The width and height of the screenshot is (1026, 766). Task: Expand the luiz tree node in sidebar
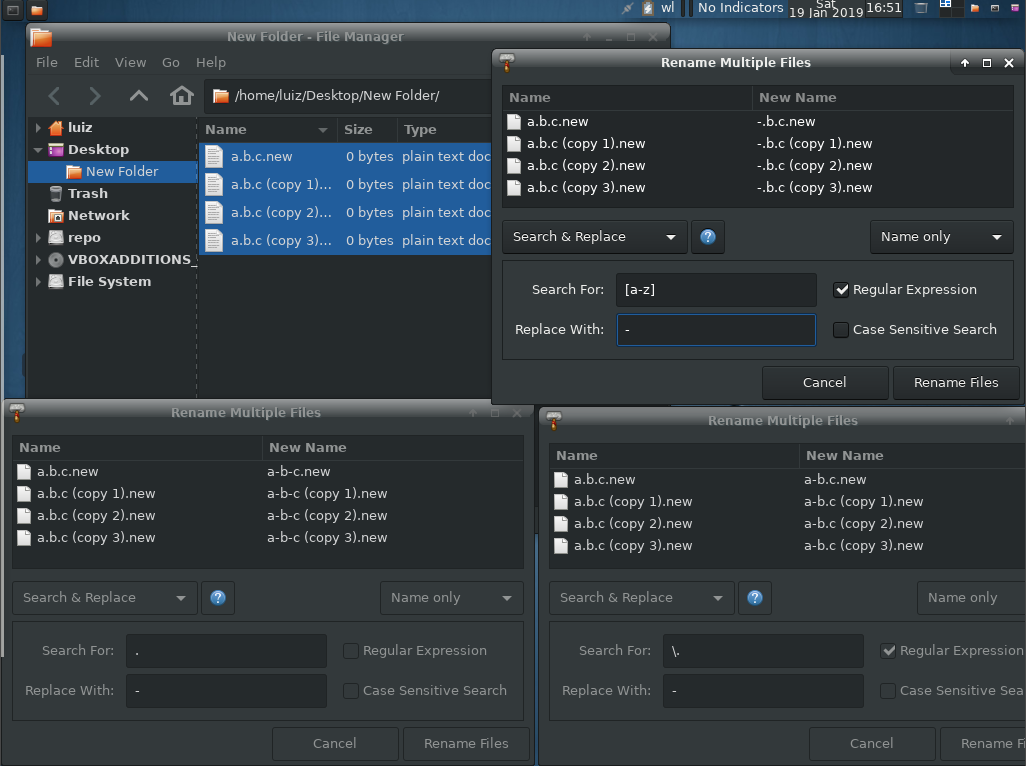(x=39, y=128)
